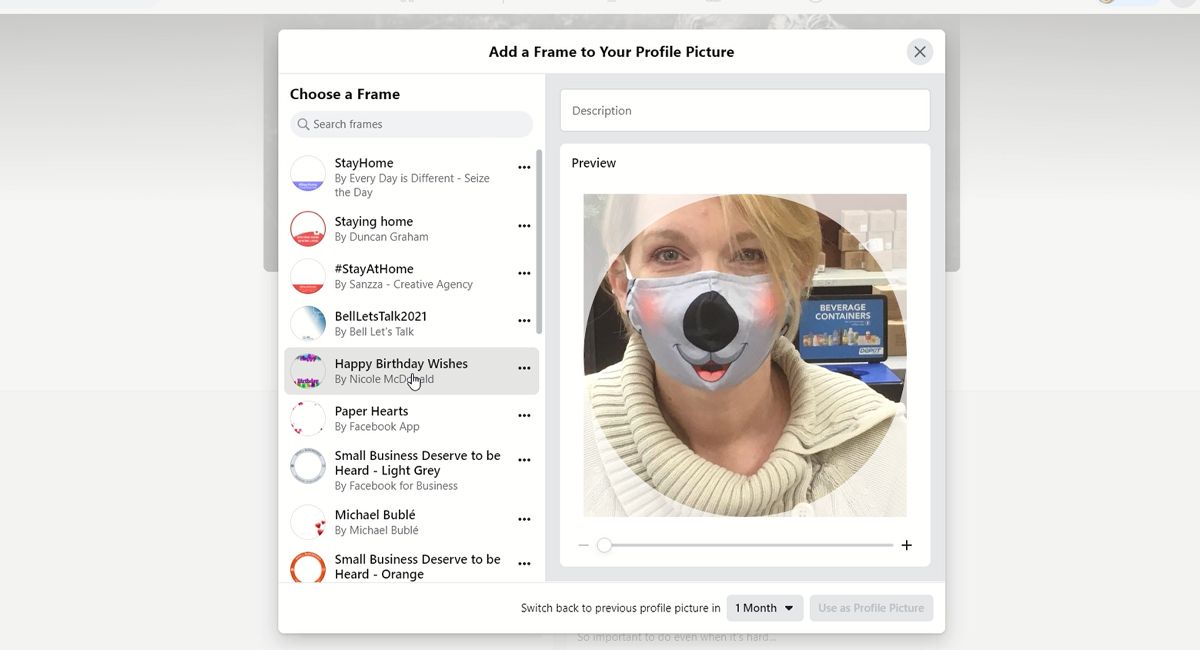
Task: Open options menu for StayHome frame
Action: click(x=524, y=167)
